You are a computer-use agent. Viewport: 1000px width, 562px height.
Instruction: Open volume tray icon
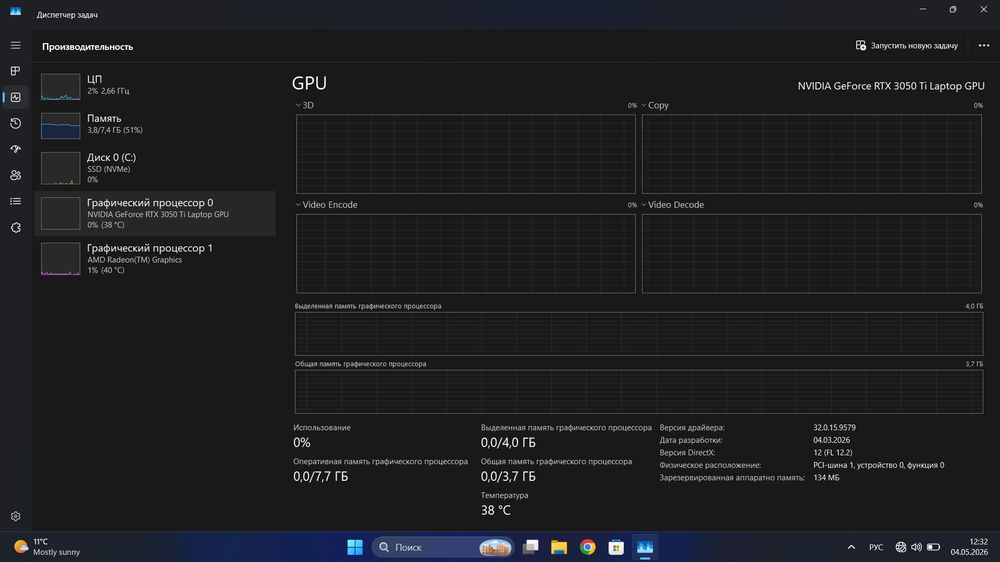916,547
